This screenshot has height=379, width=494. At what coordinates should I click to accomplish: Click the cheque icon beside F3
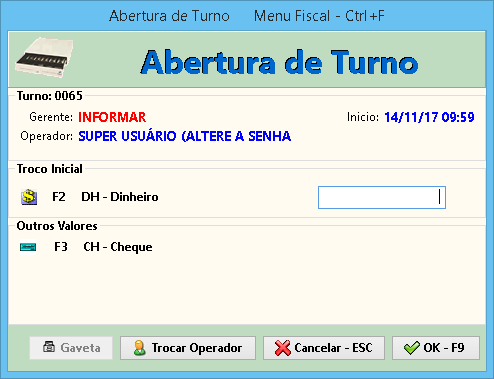pyautogui.click(x=28, y=247)
